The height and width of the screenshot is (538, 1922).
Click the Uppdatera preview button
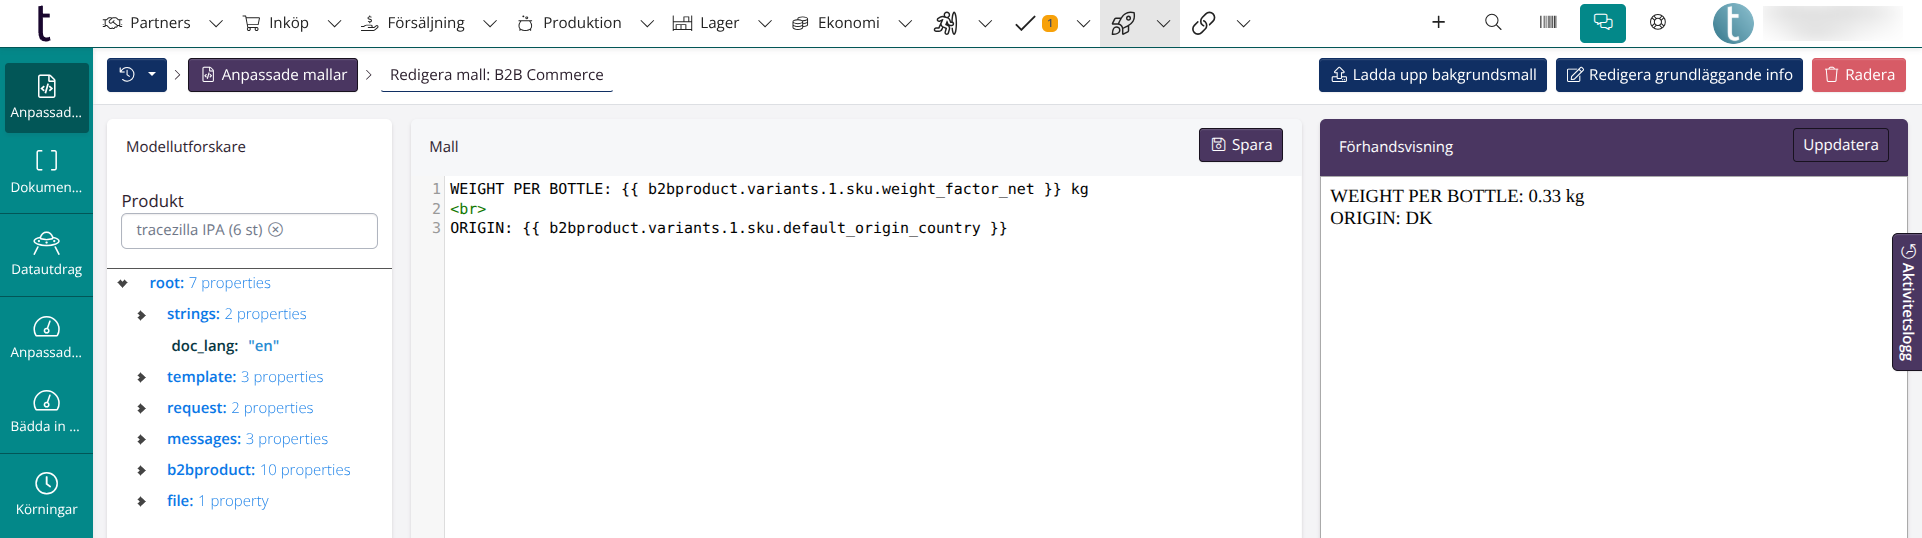pos(1840,145)
